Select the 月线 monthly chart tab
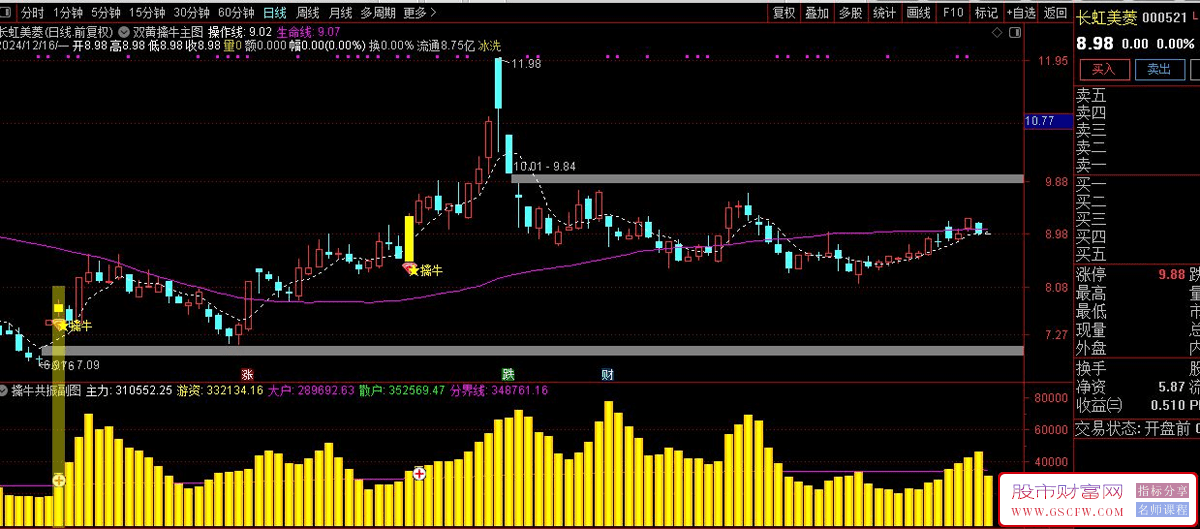Image resolution: width=1200 pixels, height=529 pixels. tap(340, 13)
